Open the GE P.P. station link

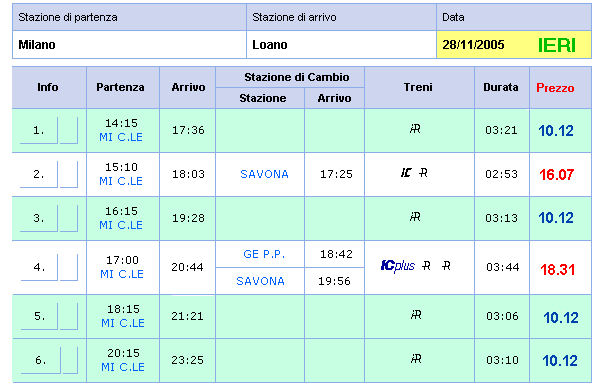click(264, 254)
